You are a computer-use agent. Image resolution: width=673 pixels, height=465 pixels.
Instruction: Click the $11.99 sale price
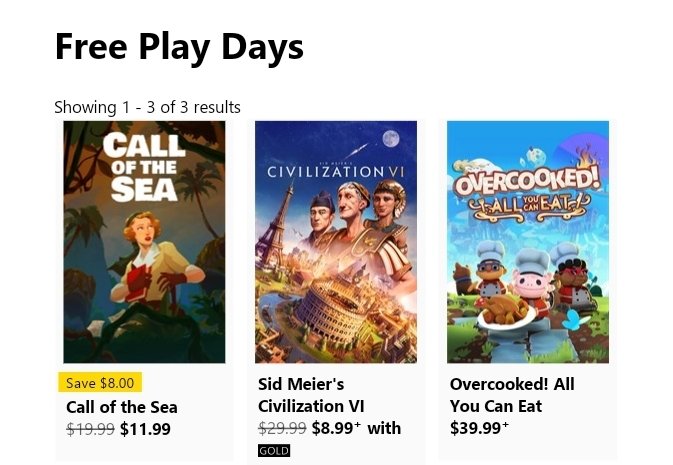[146, 429]
